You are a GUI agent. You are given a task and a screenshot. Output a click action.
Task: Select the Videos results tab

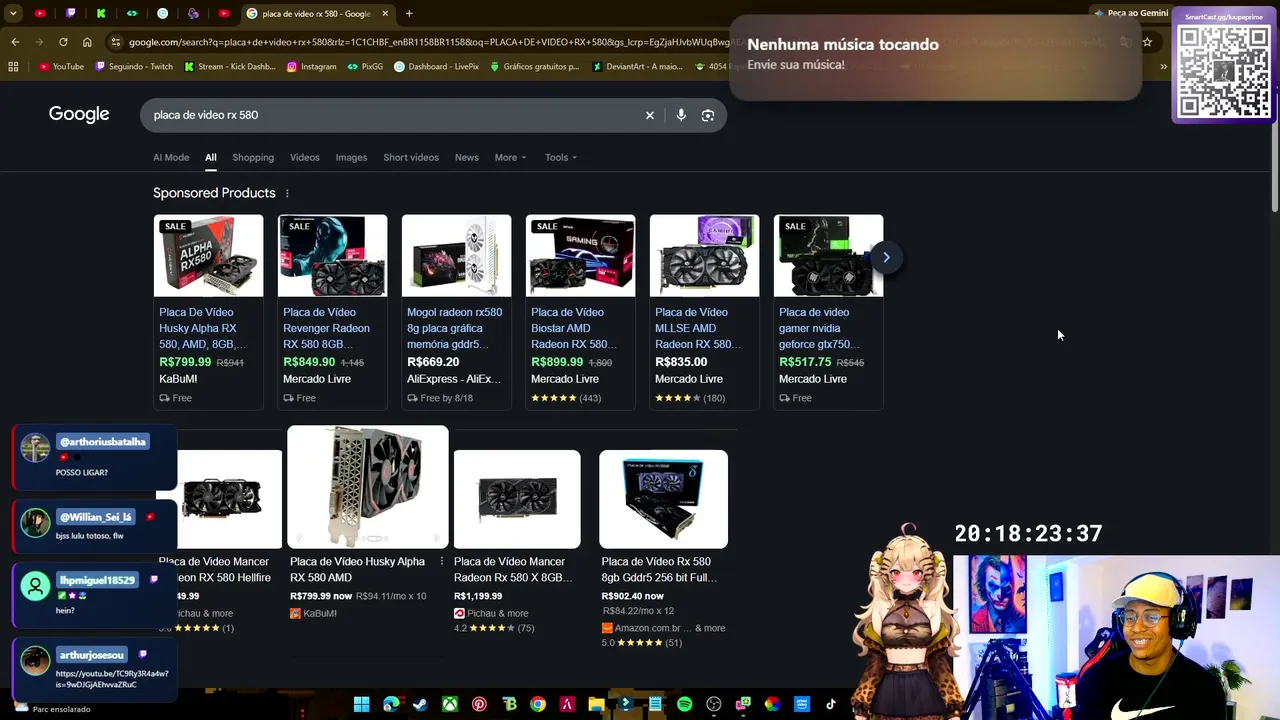(305, 157)
